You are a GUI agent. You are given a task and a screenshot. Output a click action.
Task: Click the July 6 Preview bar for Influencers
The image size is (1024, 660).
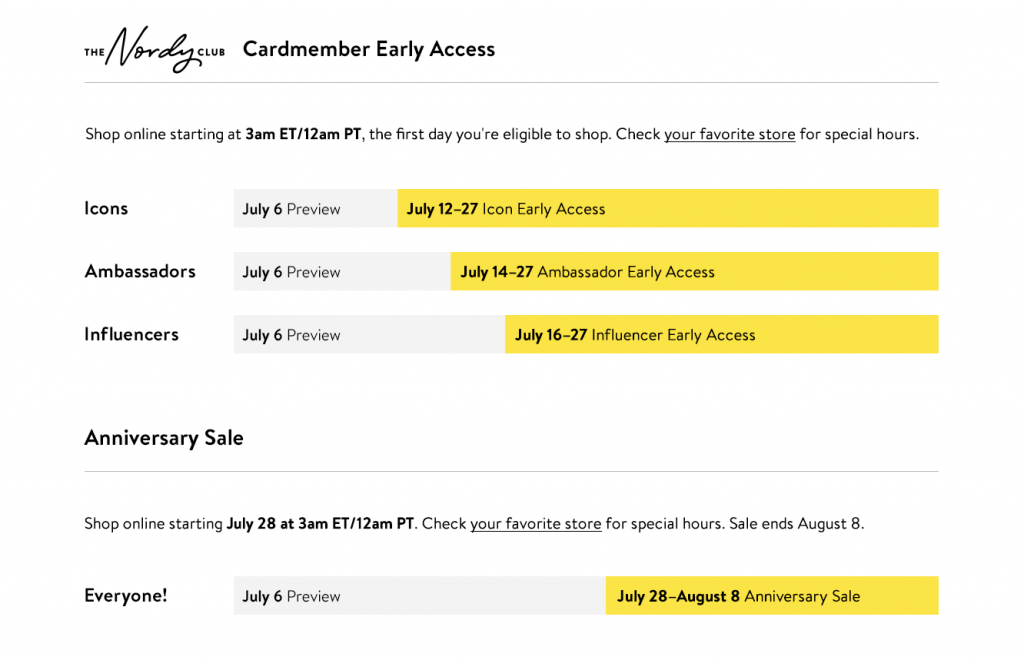pyautogui.click(x=370, y=334)
